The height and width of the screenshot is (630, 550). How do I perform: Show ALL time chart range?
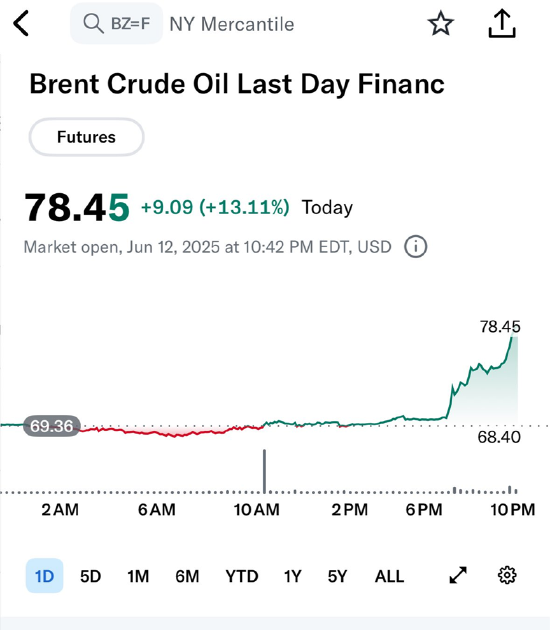[x=389, y=576]
